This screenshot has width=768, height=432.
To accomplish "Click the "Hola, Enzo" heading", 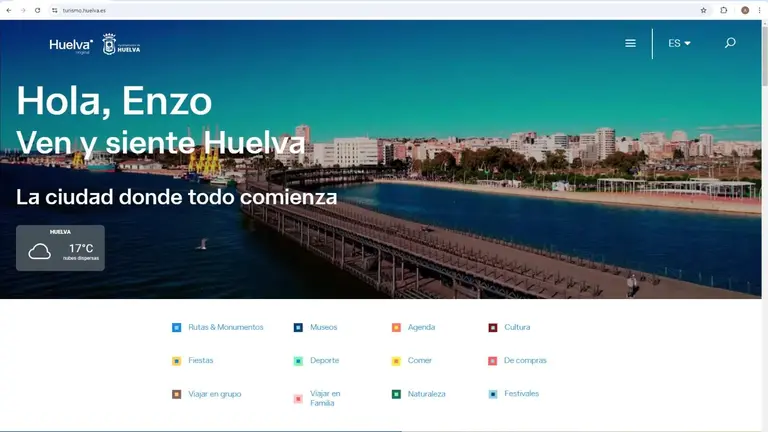I will point(114,101).
